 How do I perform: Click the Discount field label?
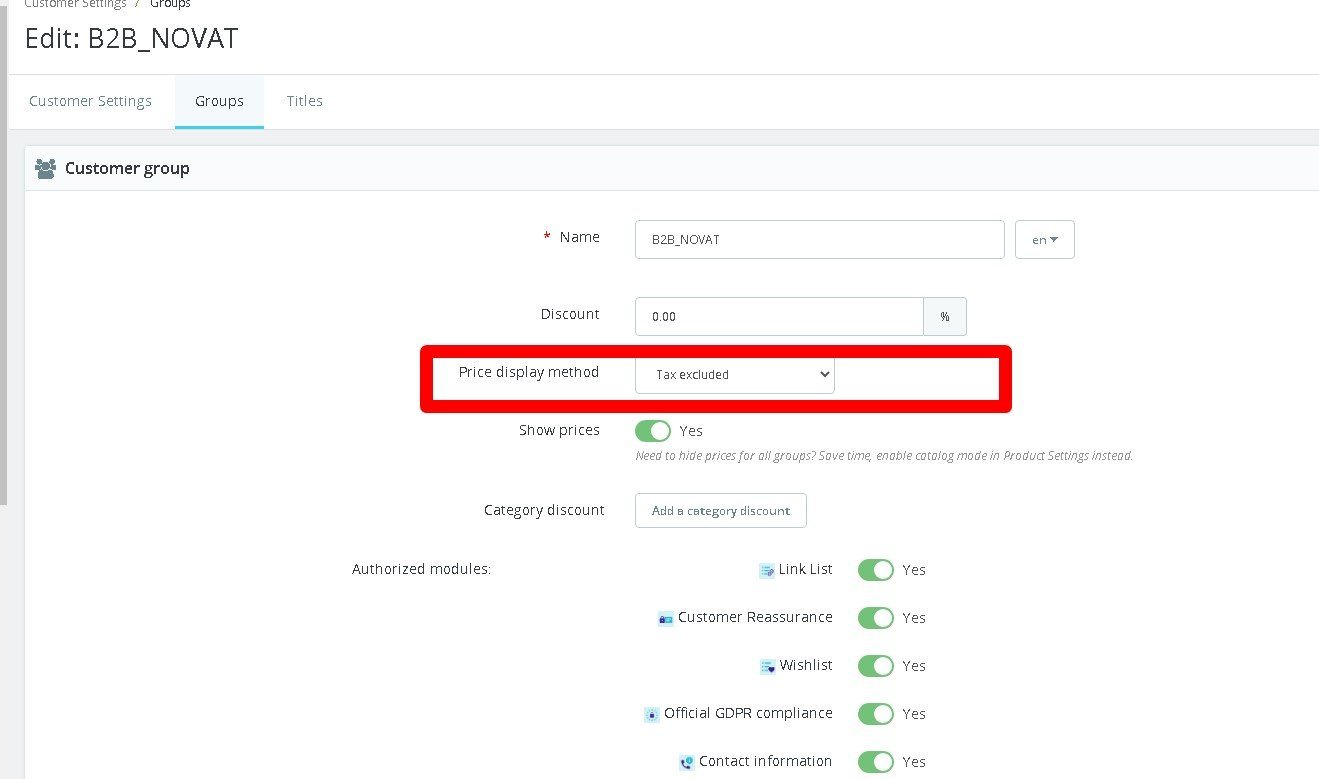570,314
